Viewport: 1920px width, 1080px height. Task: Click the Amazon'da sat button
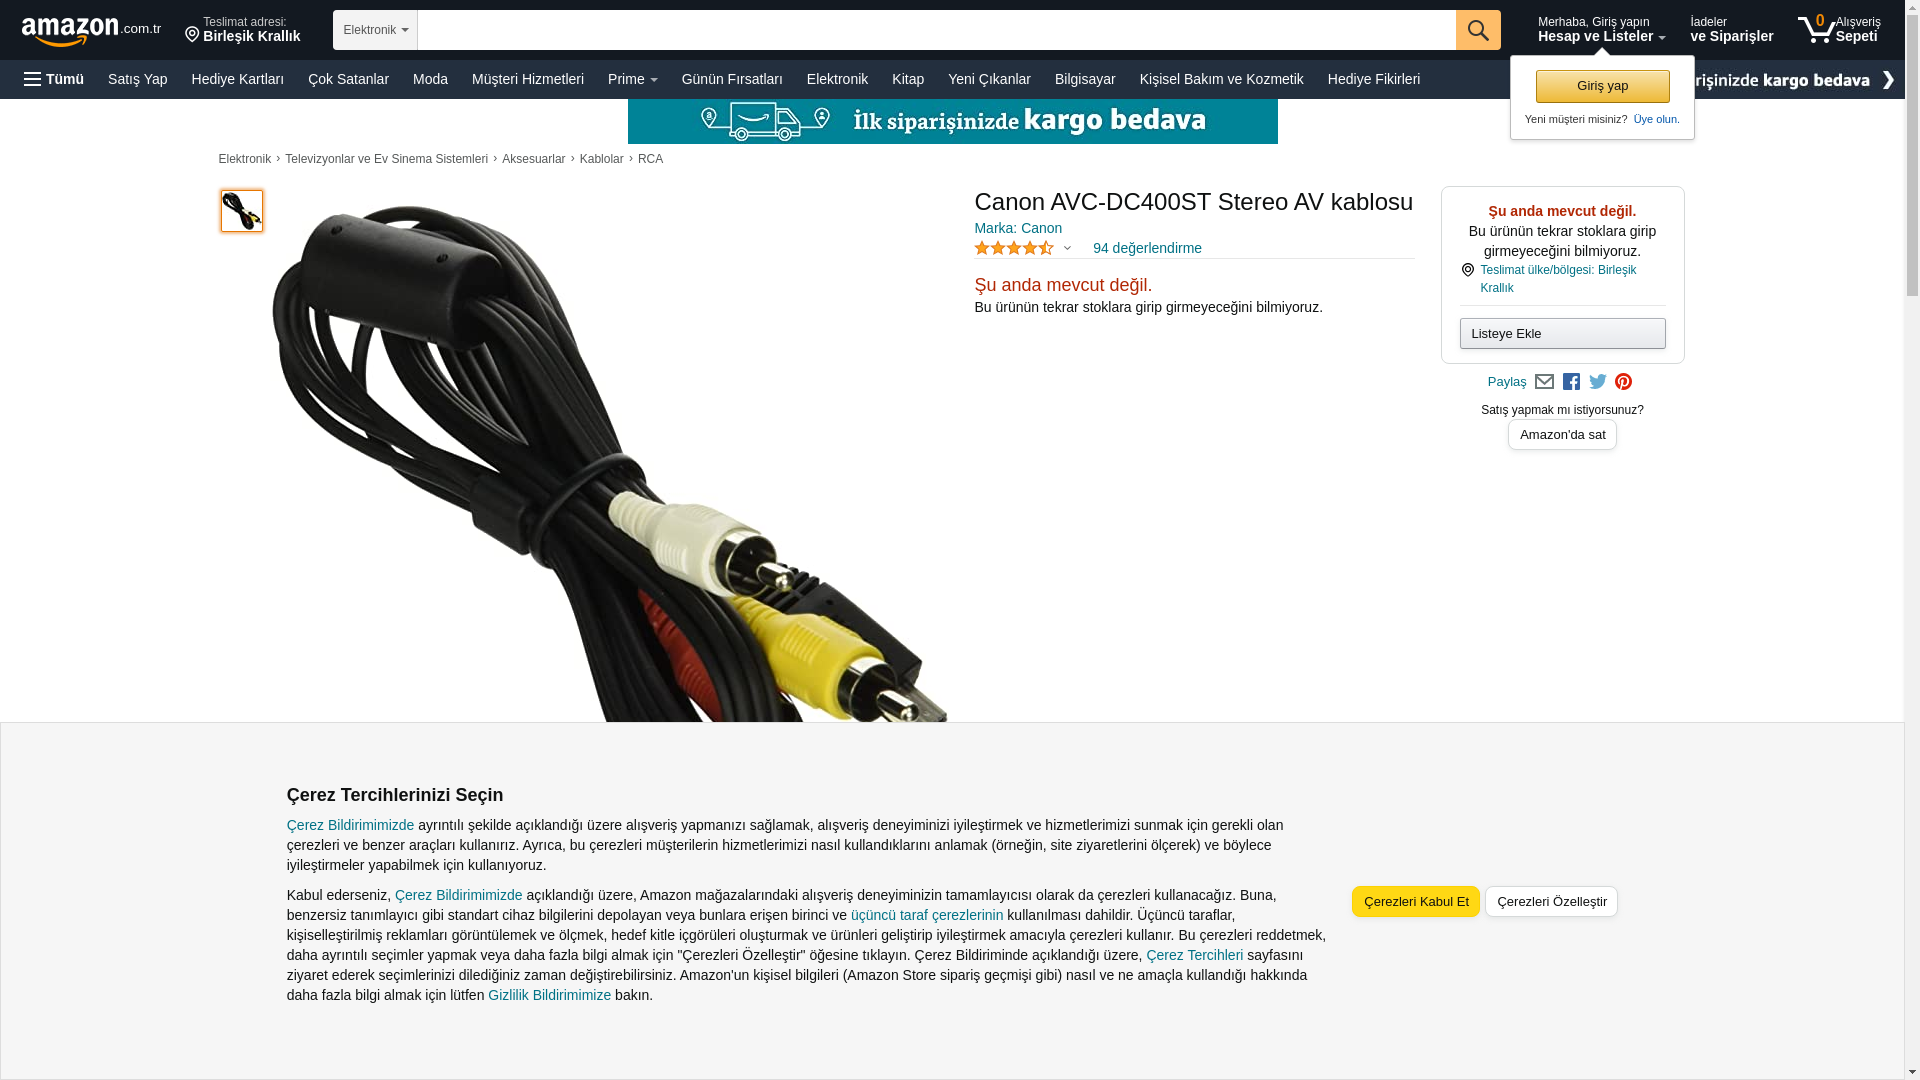click(1562, 434)
